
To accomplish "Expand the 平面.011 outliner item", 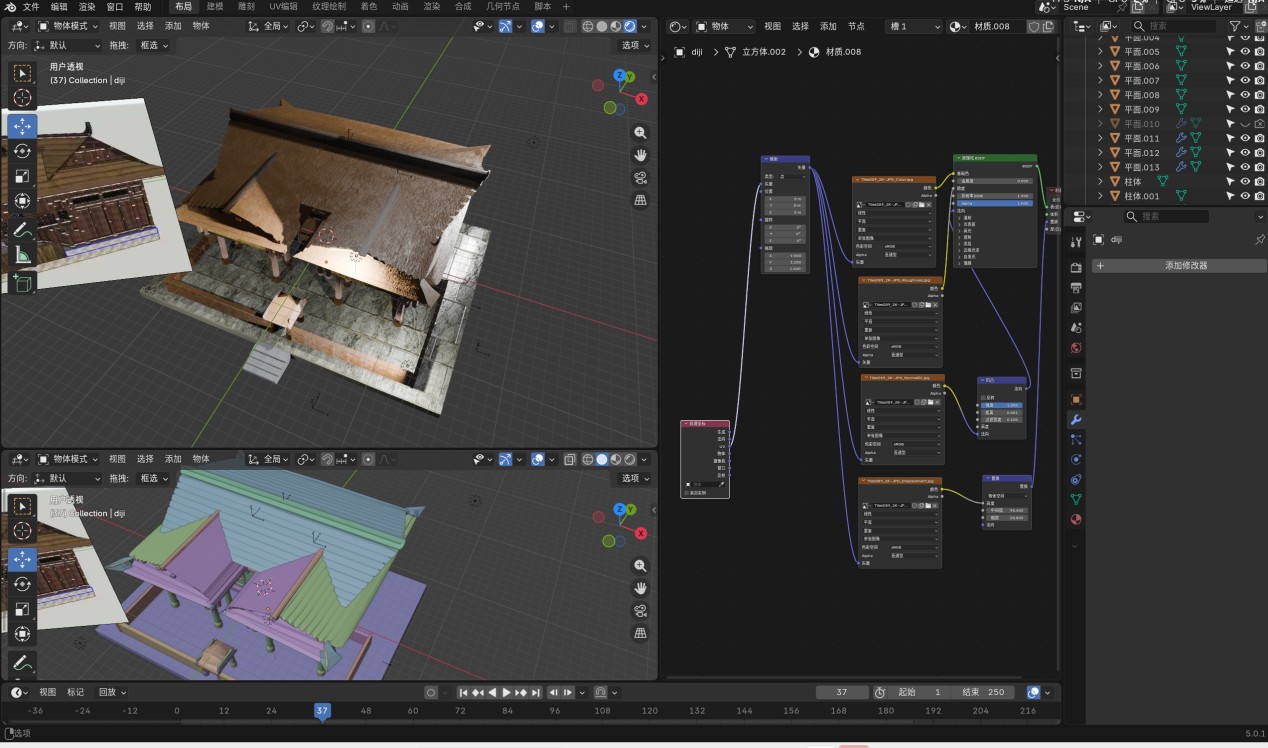I will pyautogui.click(x=1101, y=139).
